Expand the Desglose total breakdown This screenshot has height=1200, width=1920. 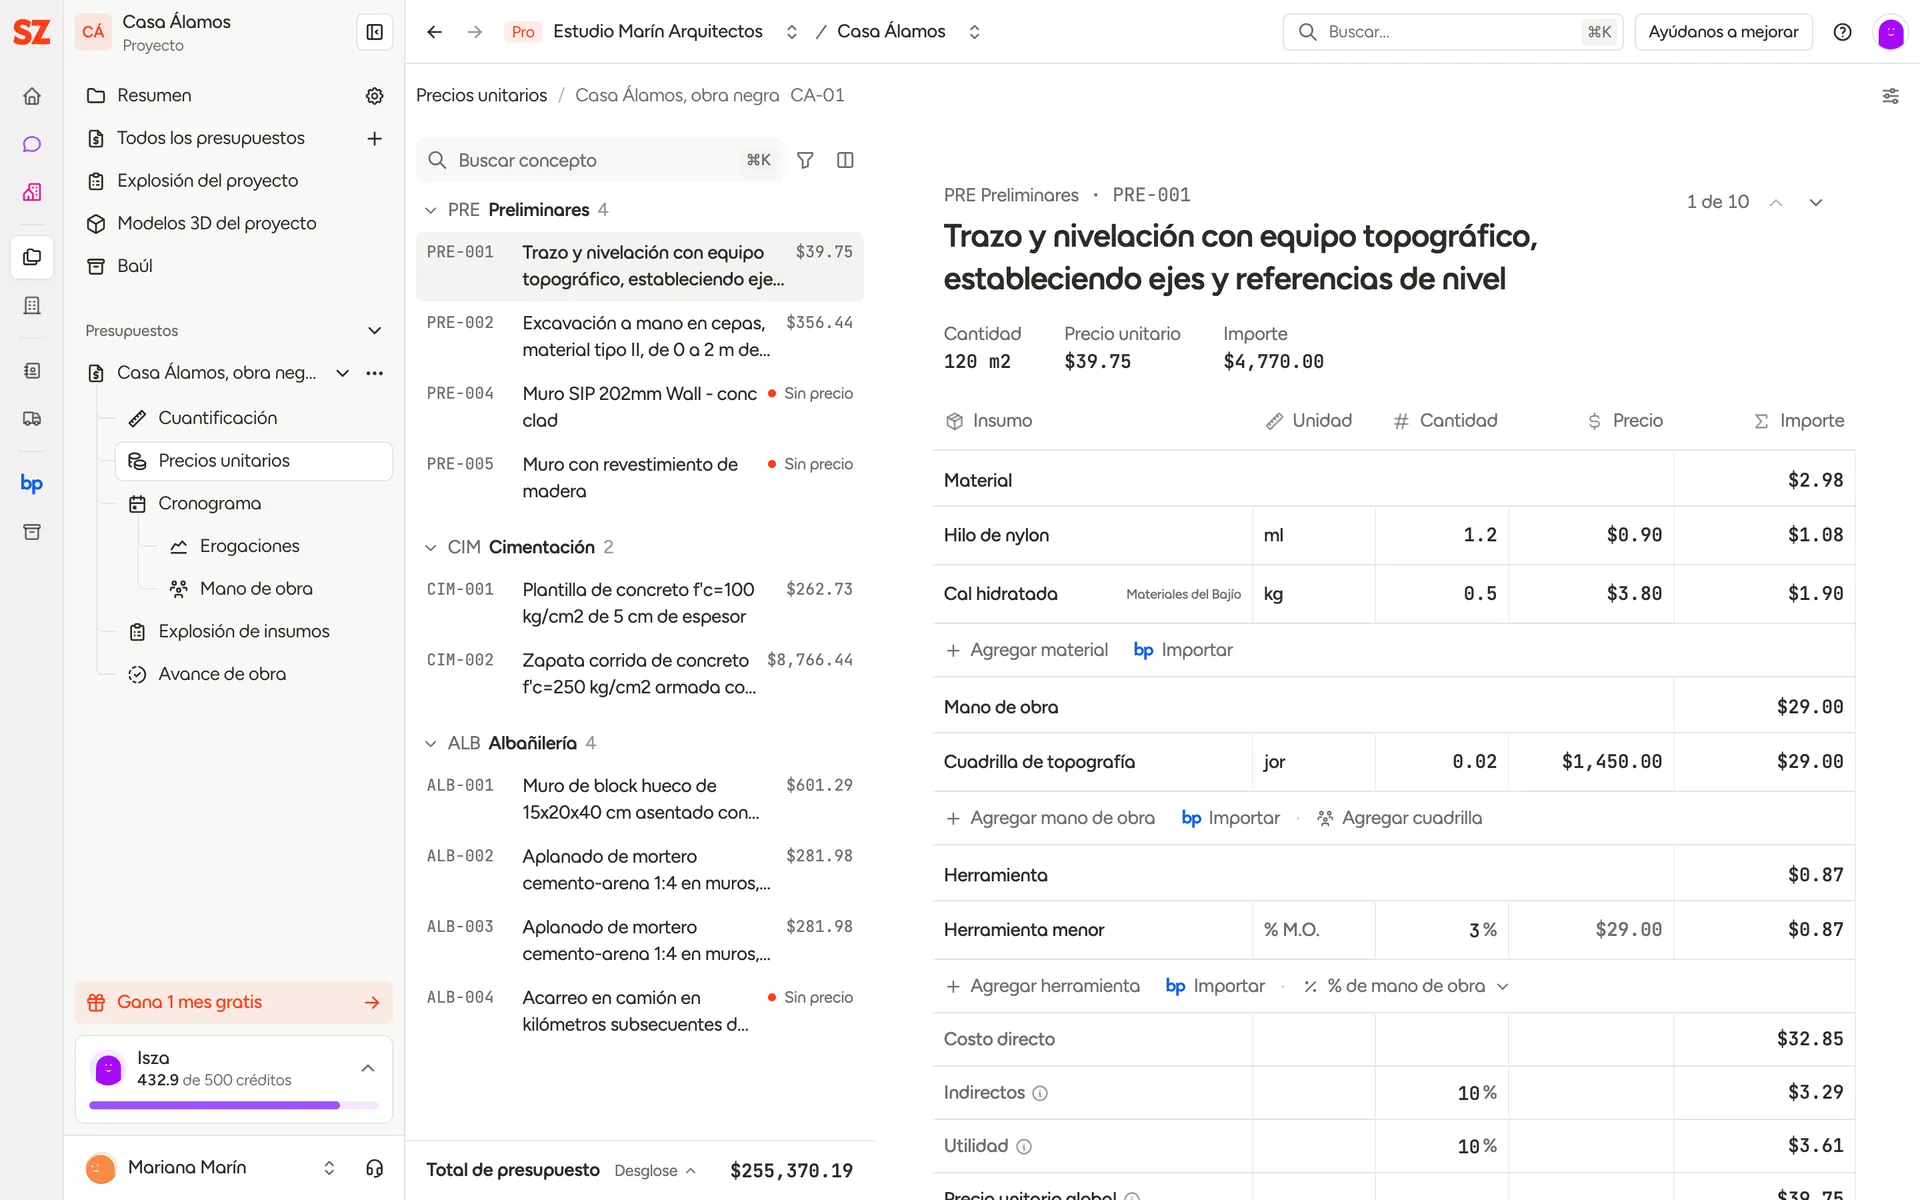coord(655,1171)
